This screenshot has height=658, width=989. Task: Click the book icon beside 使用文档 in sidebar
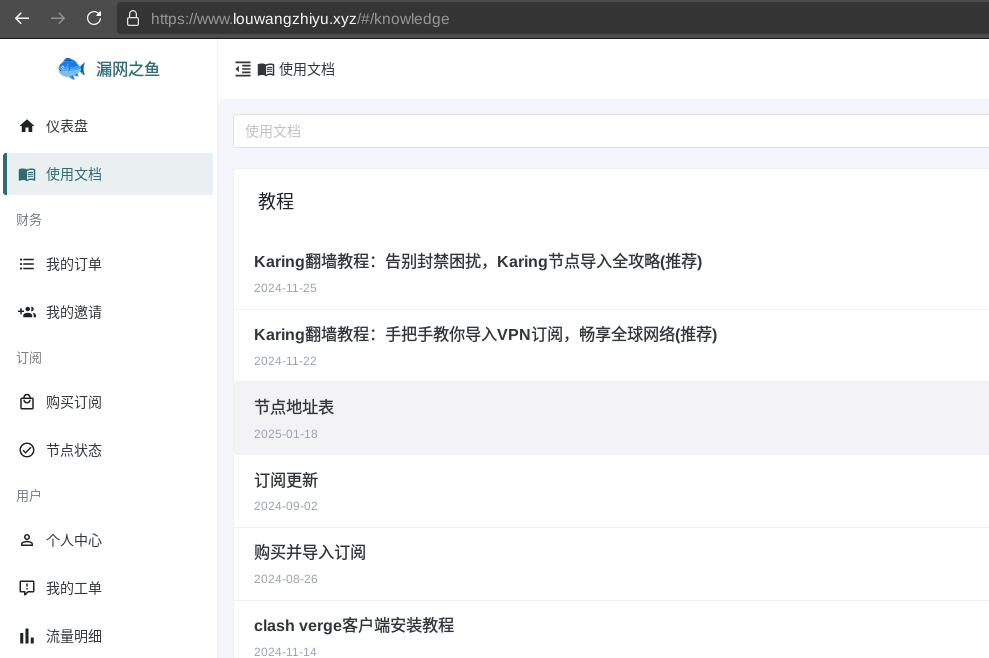click(x=27, y=174)
